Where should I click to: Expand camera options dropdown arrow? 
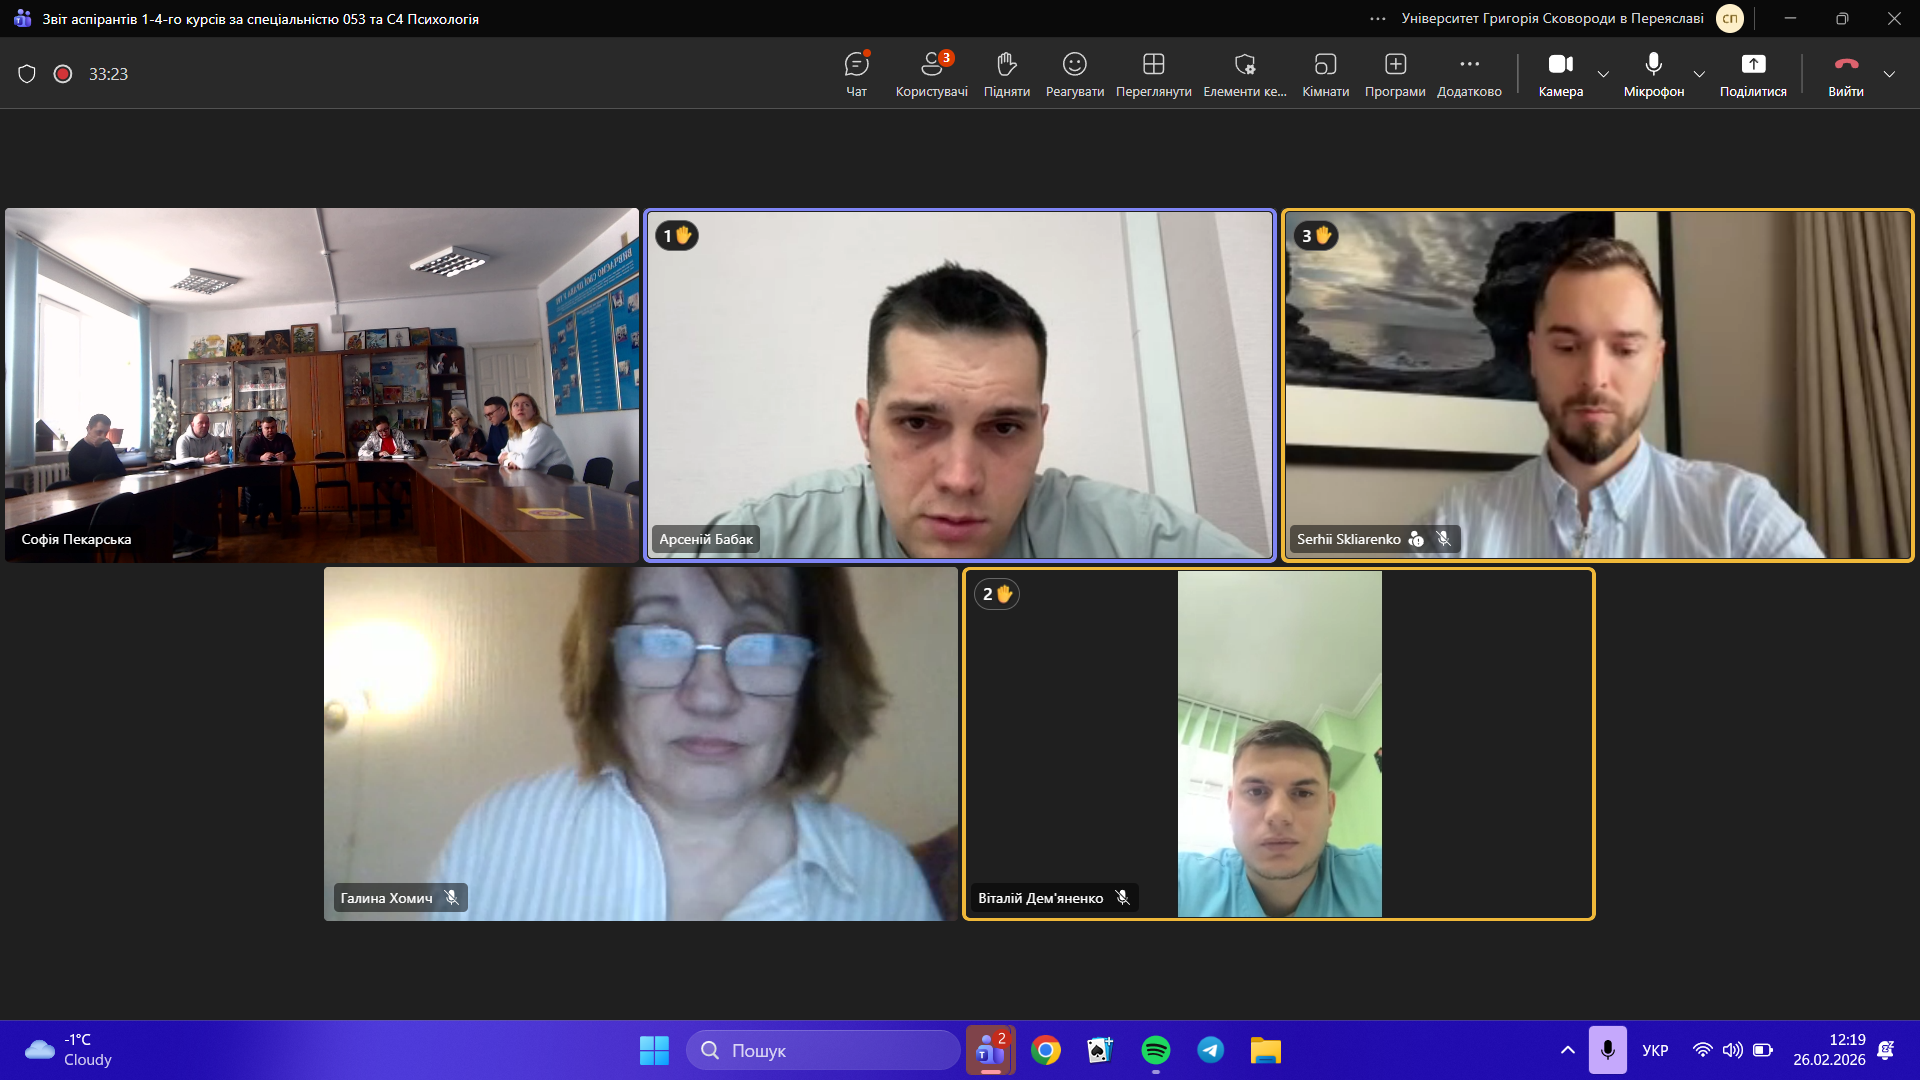click(1603, 74)
